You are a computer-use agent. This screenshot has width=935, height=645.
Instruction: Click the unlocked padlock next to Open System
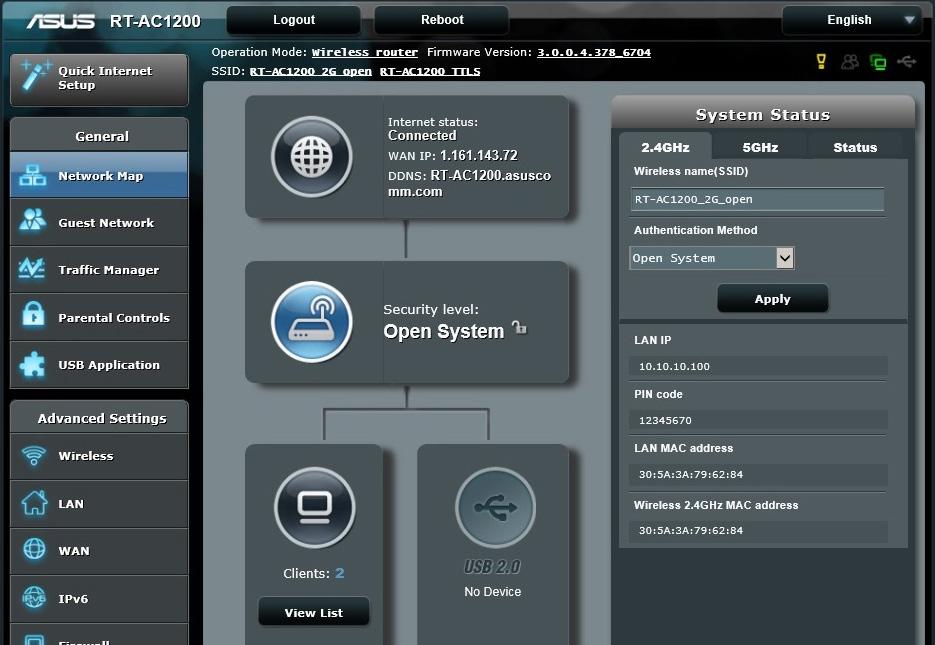519,328
